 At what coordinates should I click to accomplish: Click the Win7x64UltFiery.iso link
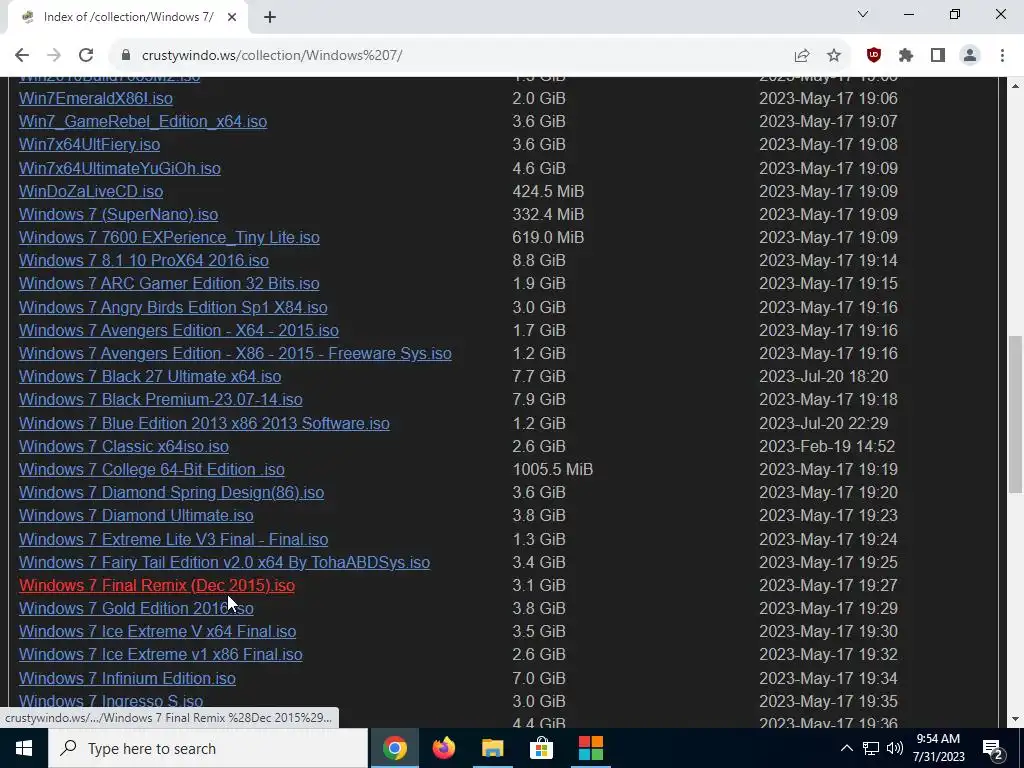[x=89, y=144]
